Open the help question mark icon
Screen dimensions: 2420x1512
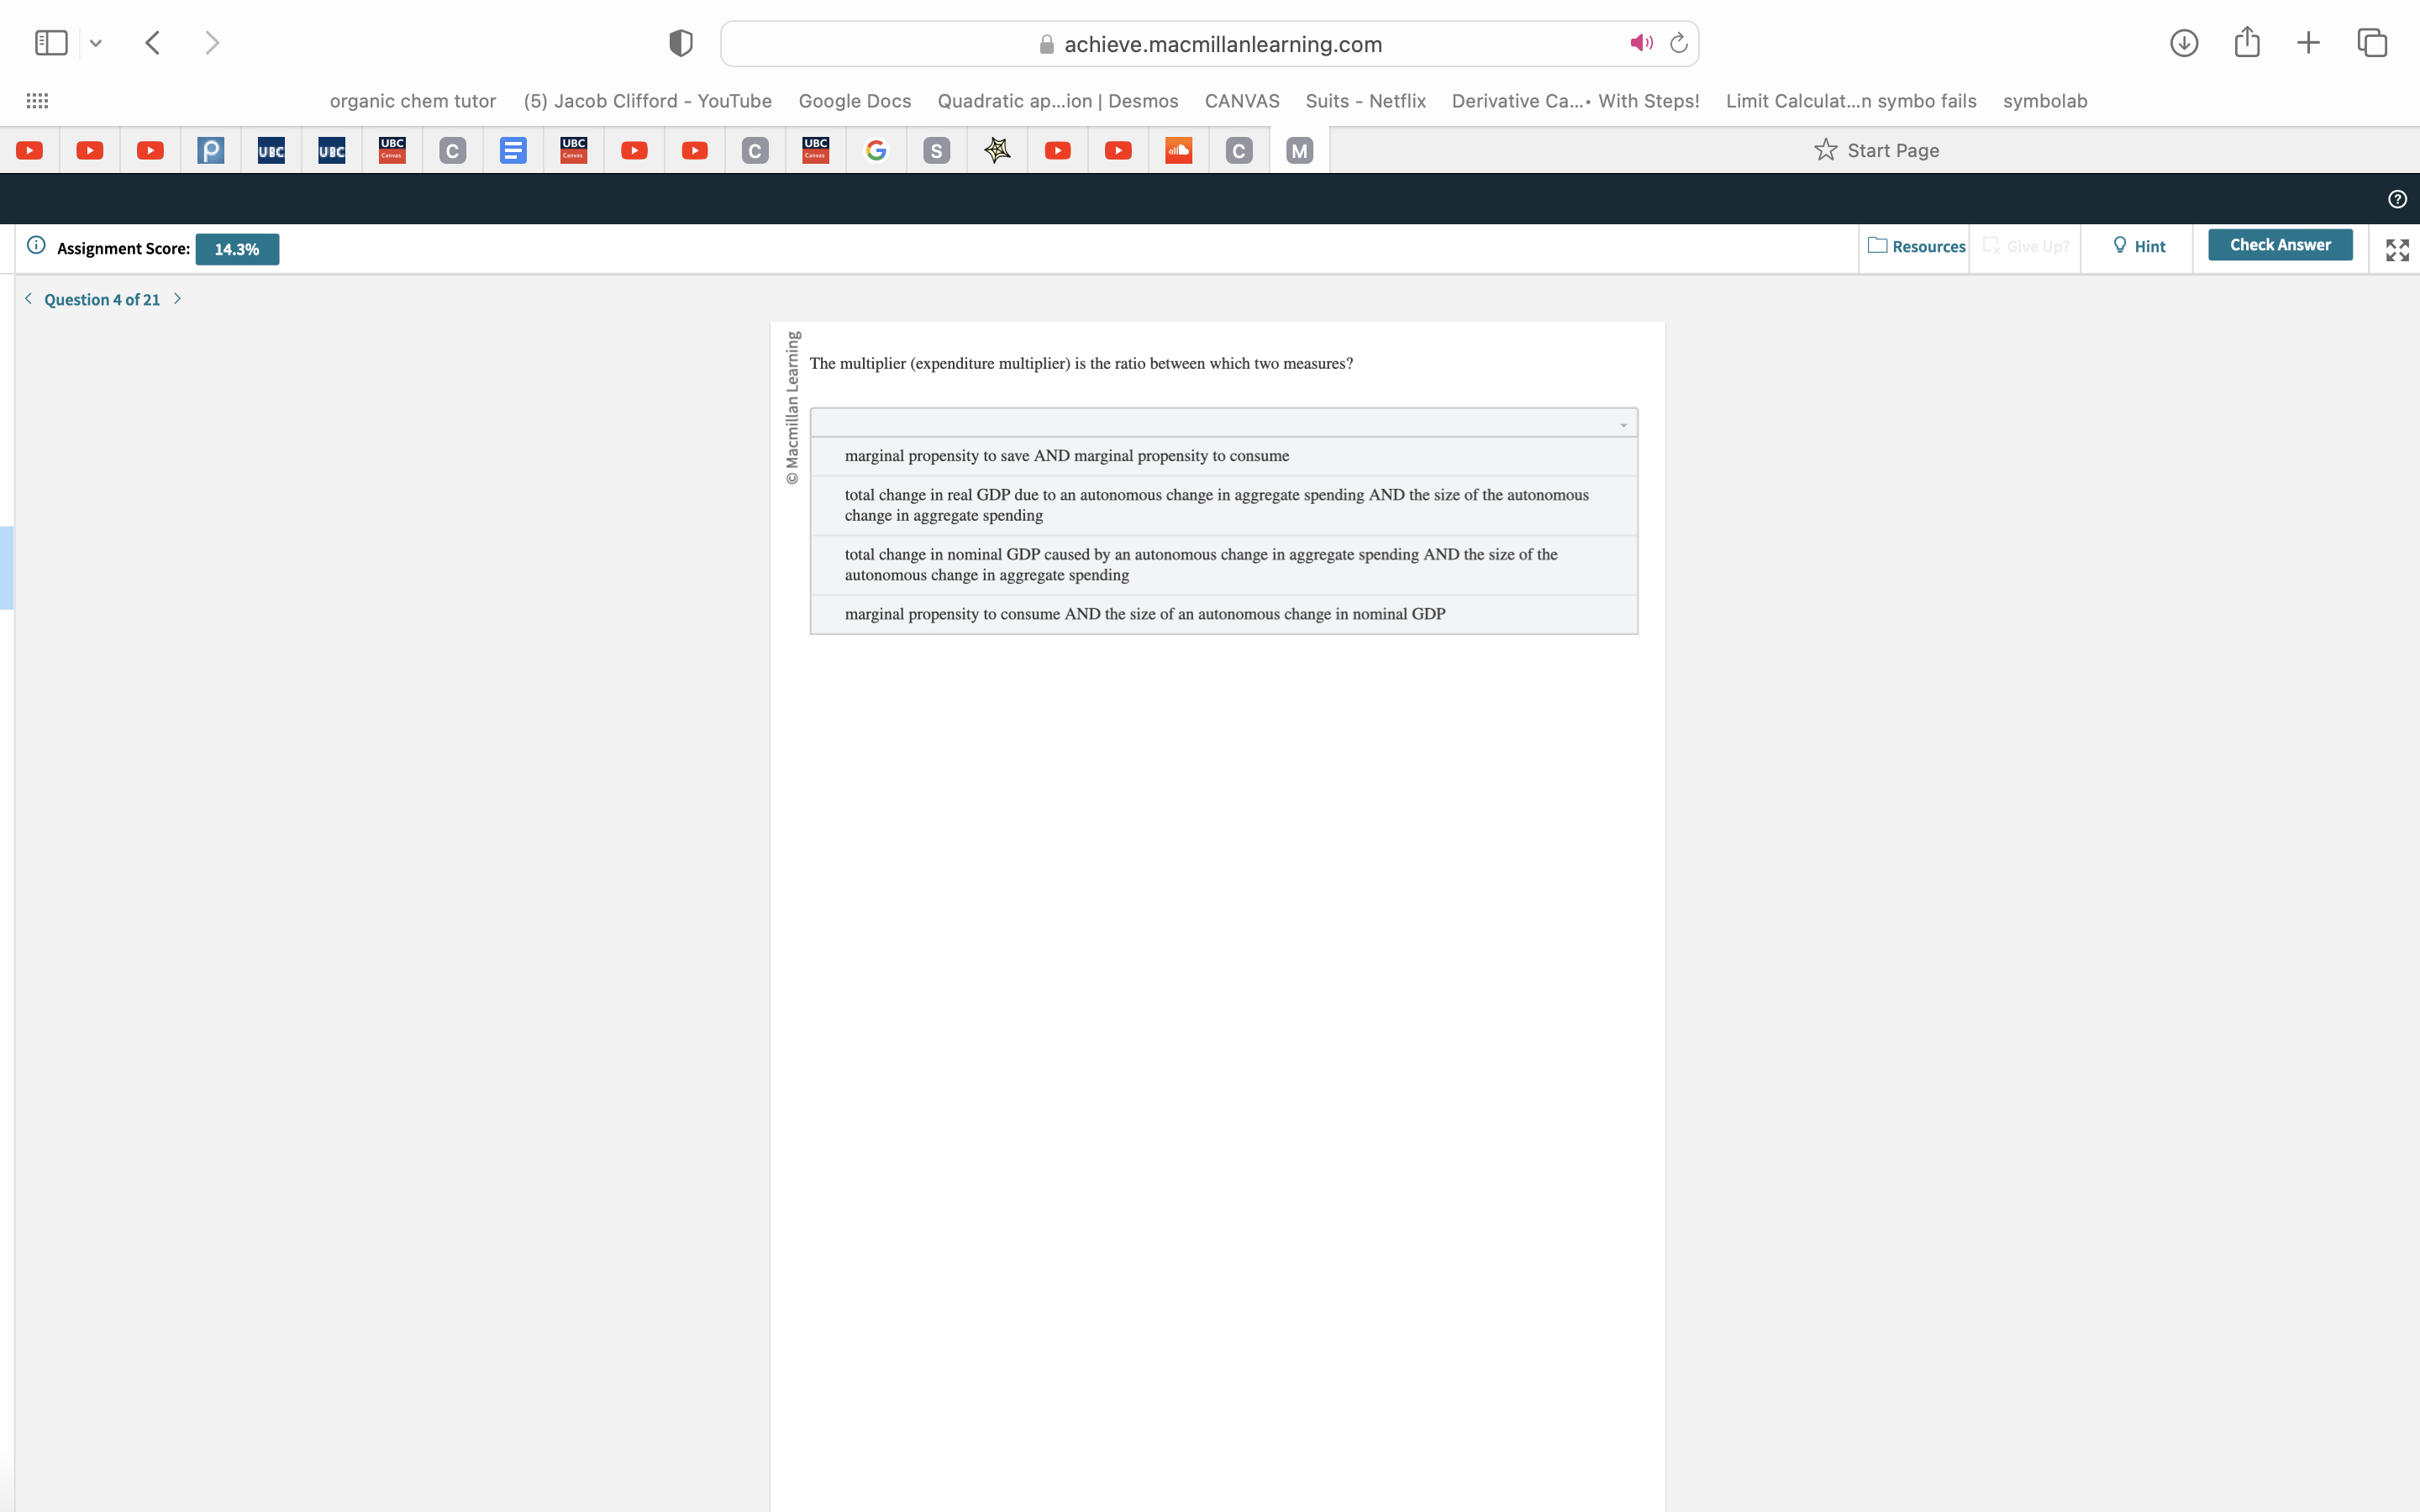(2397, 199)
